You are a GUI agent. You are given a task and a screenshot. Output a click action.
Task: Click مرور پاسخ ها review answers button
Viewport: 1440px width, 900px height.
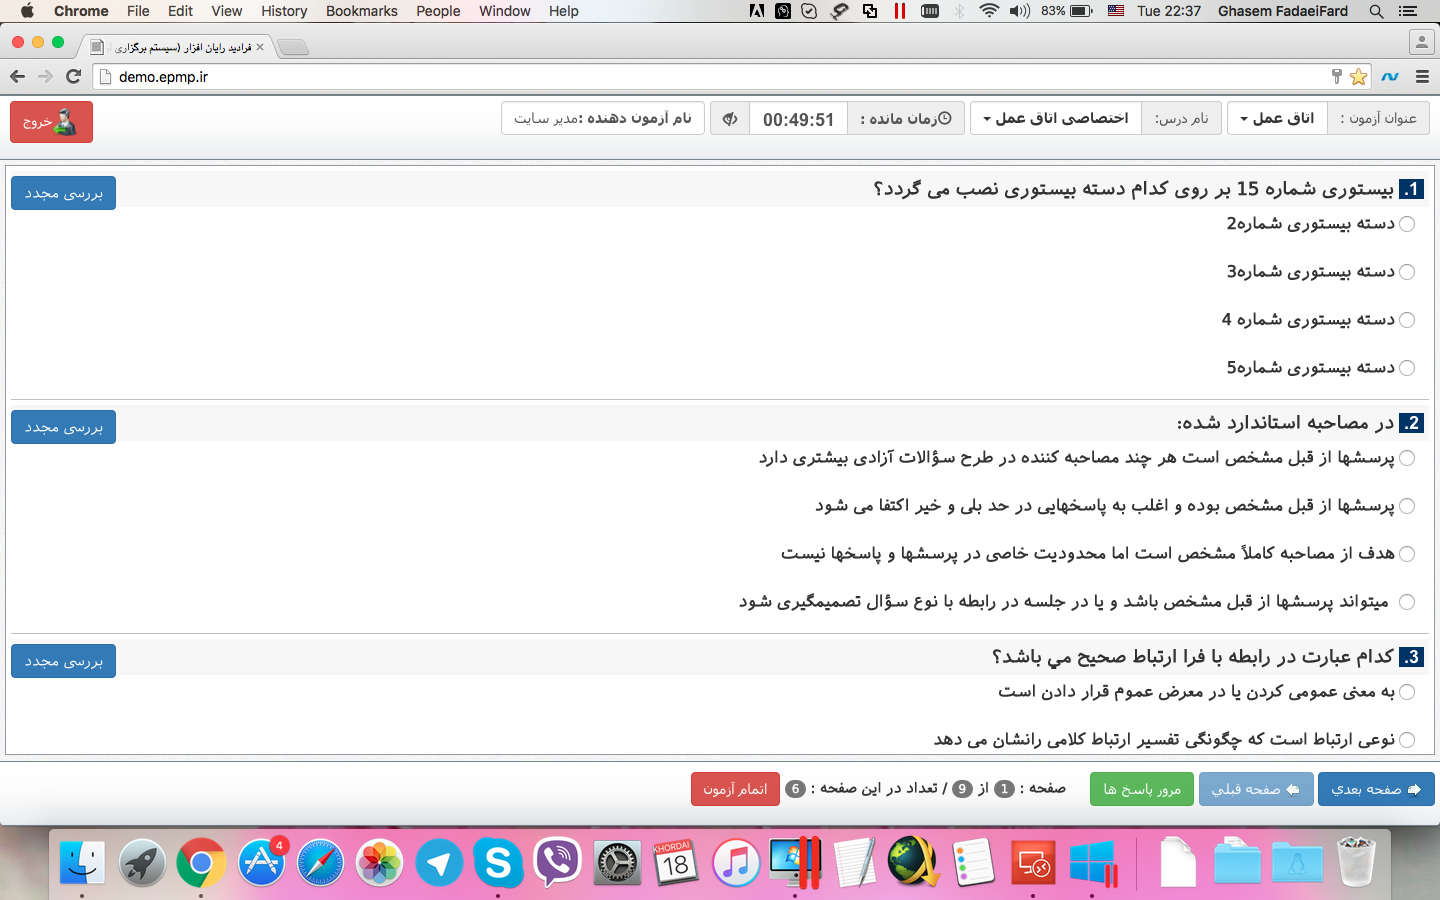pyautogui.click(x=1141, y=789)
